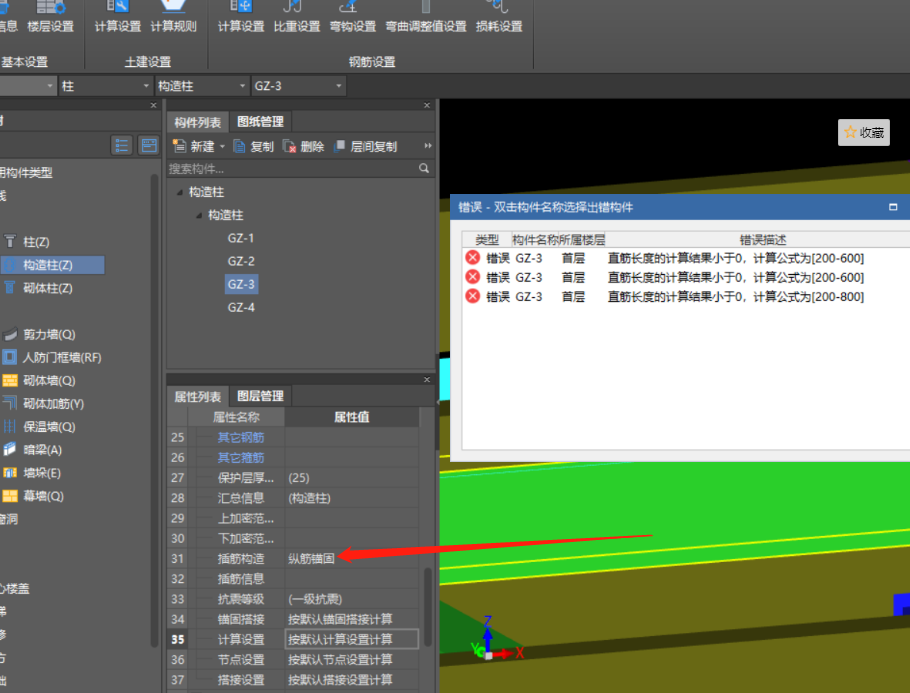Click the search magnifier icon in 构件列表
Screen dimensions: 910x693
[x=424, y=168]
